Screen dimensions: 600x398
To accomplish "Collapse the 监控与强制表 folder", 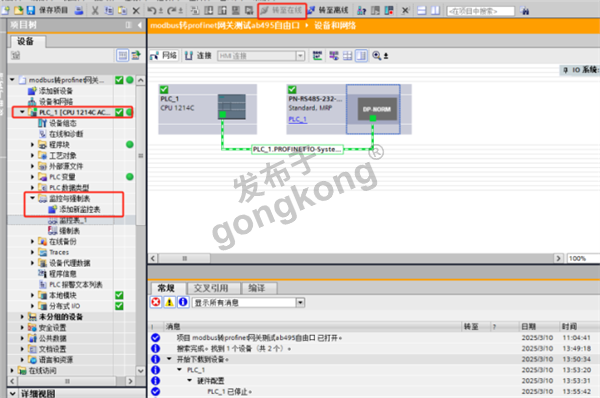I will [x=32, y=198].
